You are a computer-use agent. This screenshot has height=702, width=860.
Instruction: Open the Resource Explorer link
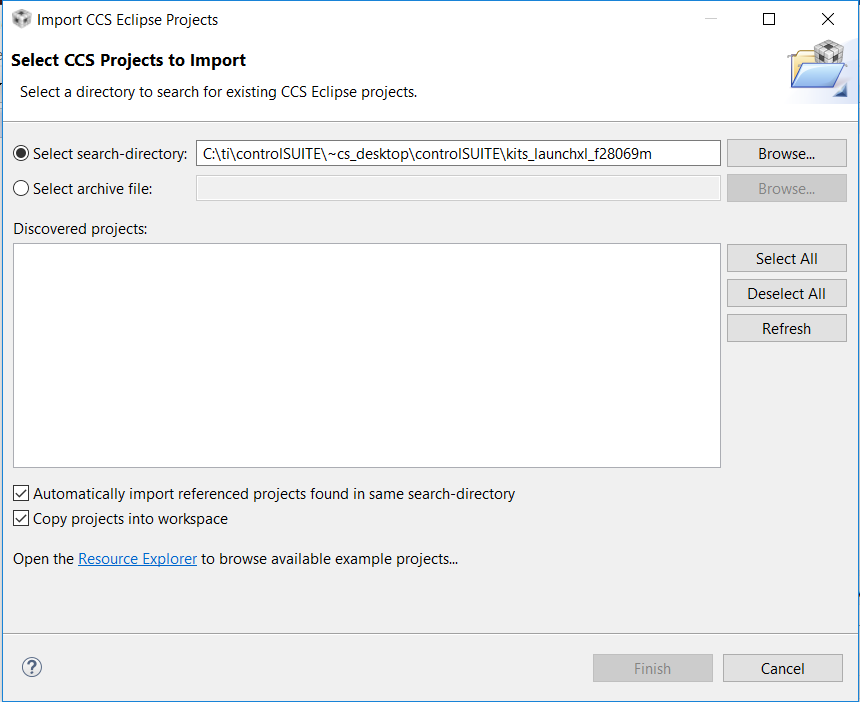[x=137, y=559]
